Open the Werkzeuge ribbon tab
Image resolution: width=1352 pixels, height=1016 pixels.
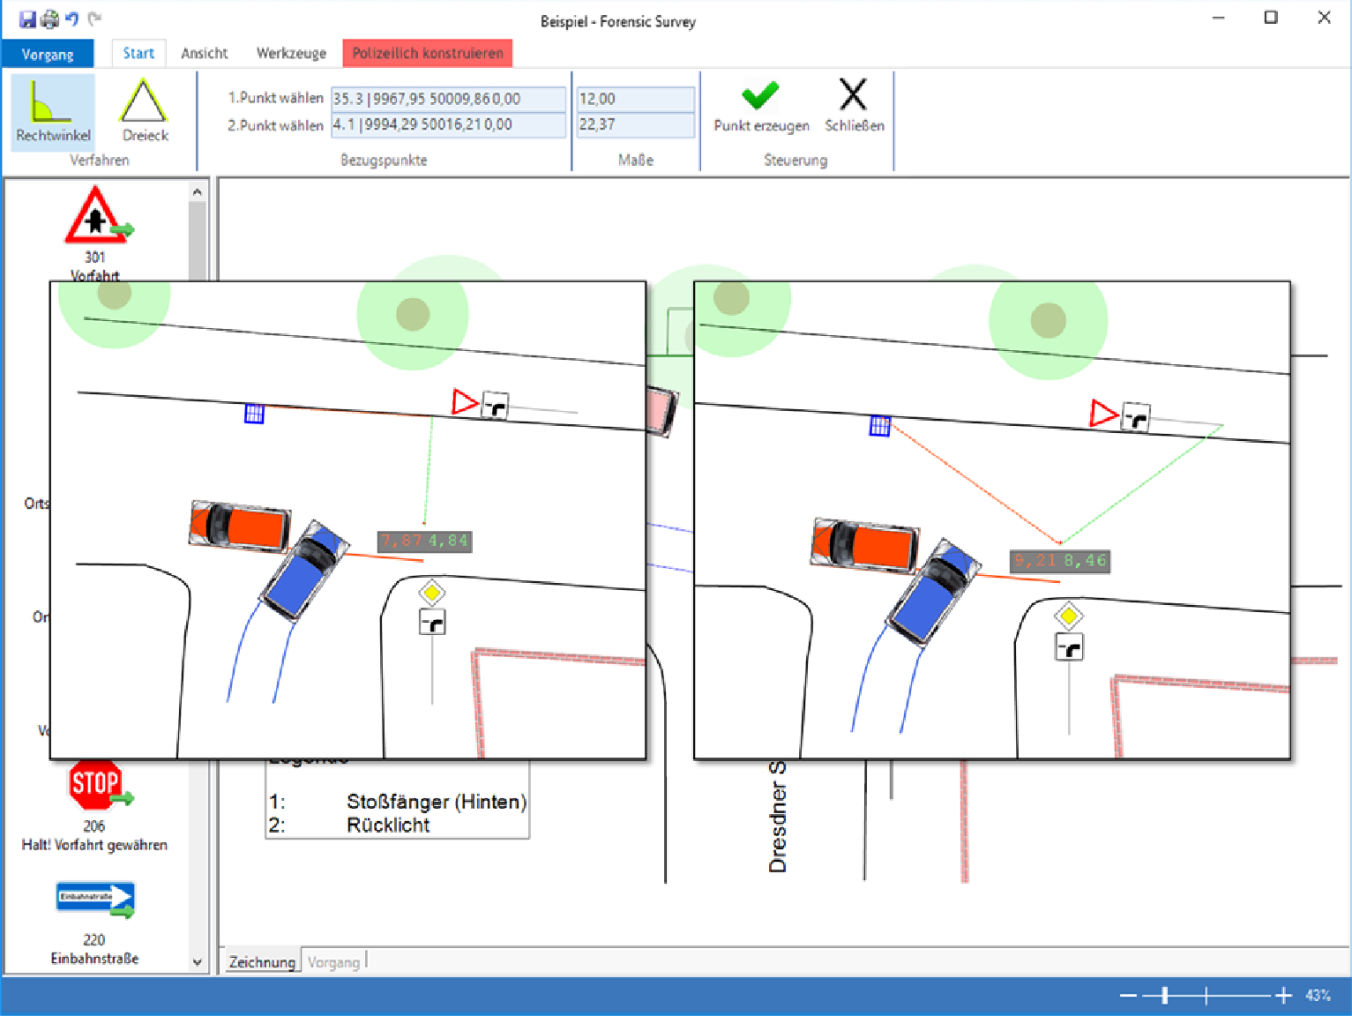tap(291, 53)
